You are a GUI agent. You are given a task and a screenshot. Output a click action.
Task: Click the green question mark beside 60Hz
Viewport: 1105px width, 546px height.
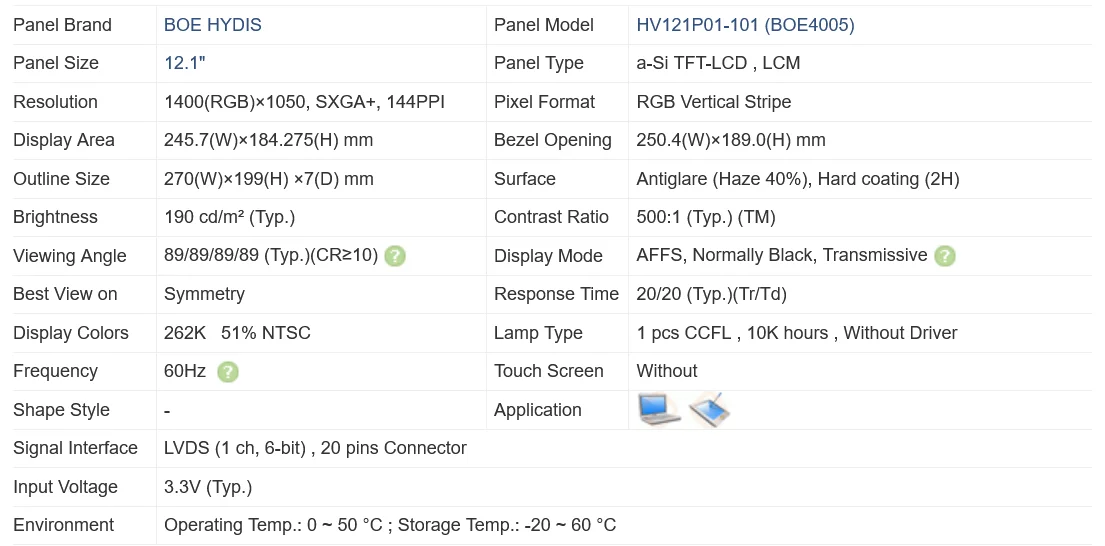tap(228, 372)
